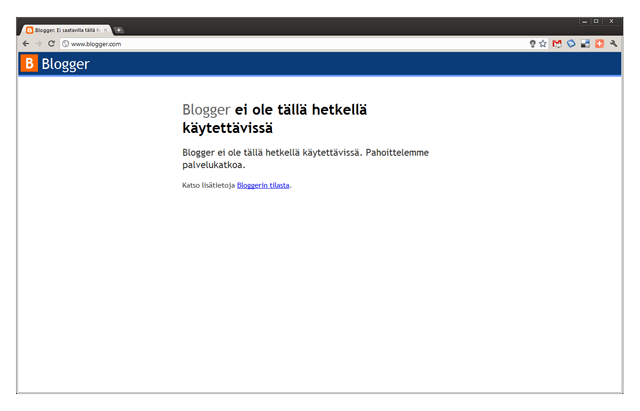The image size is (640, 411).
Task: Click the Blogger favicon on the tab
Action: [29, 30]
